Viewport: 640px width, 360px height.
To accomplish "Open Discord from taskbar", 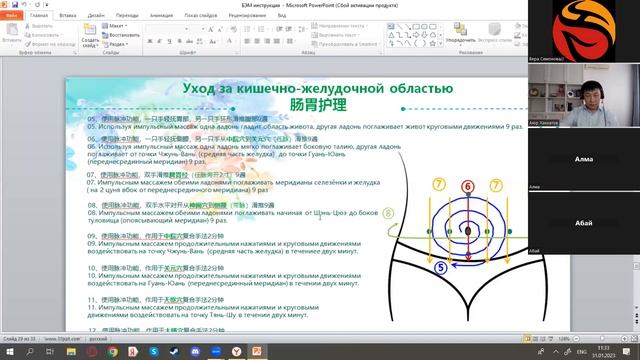I will (x=195, y=351).
